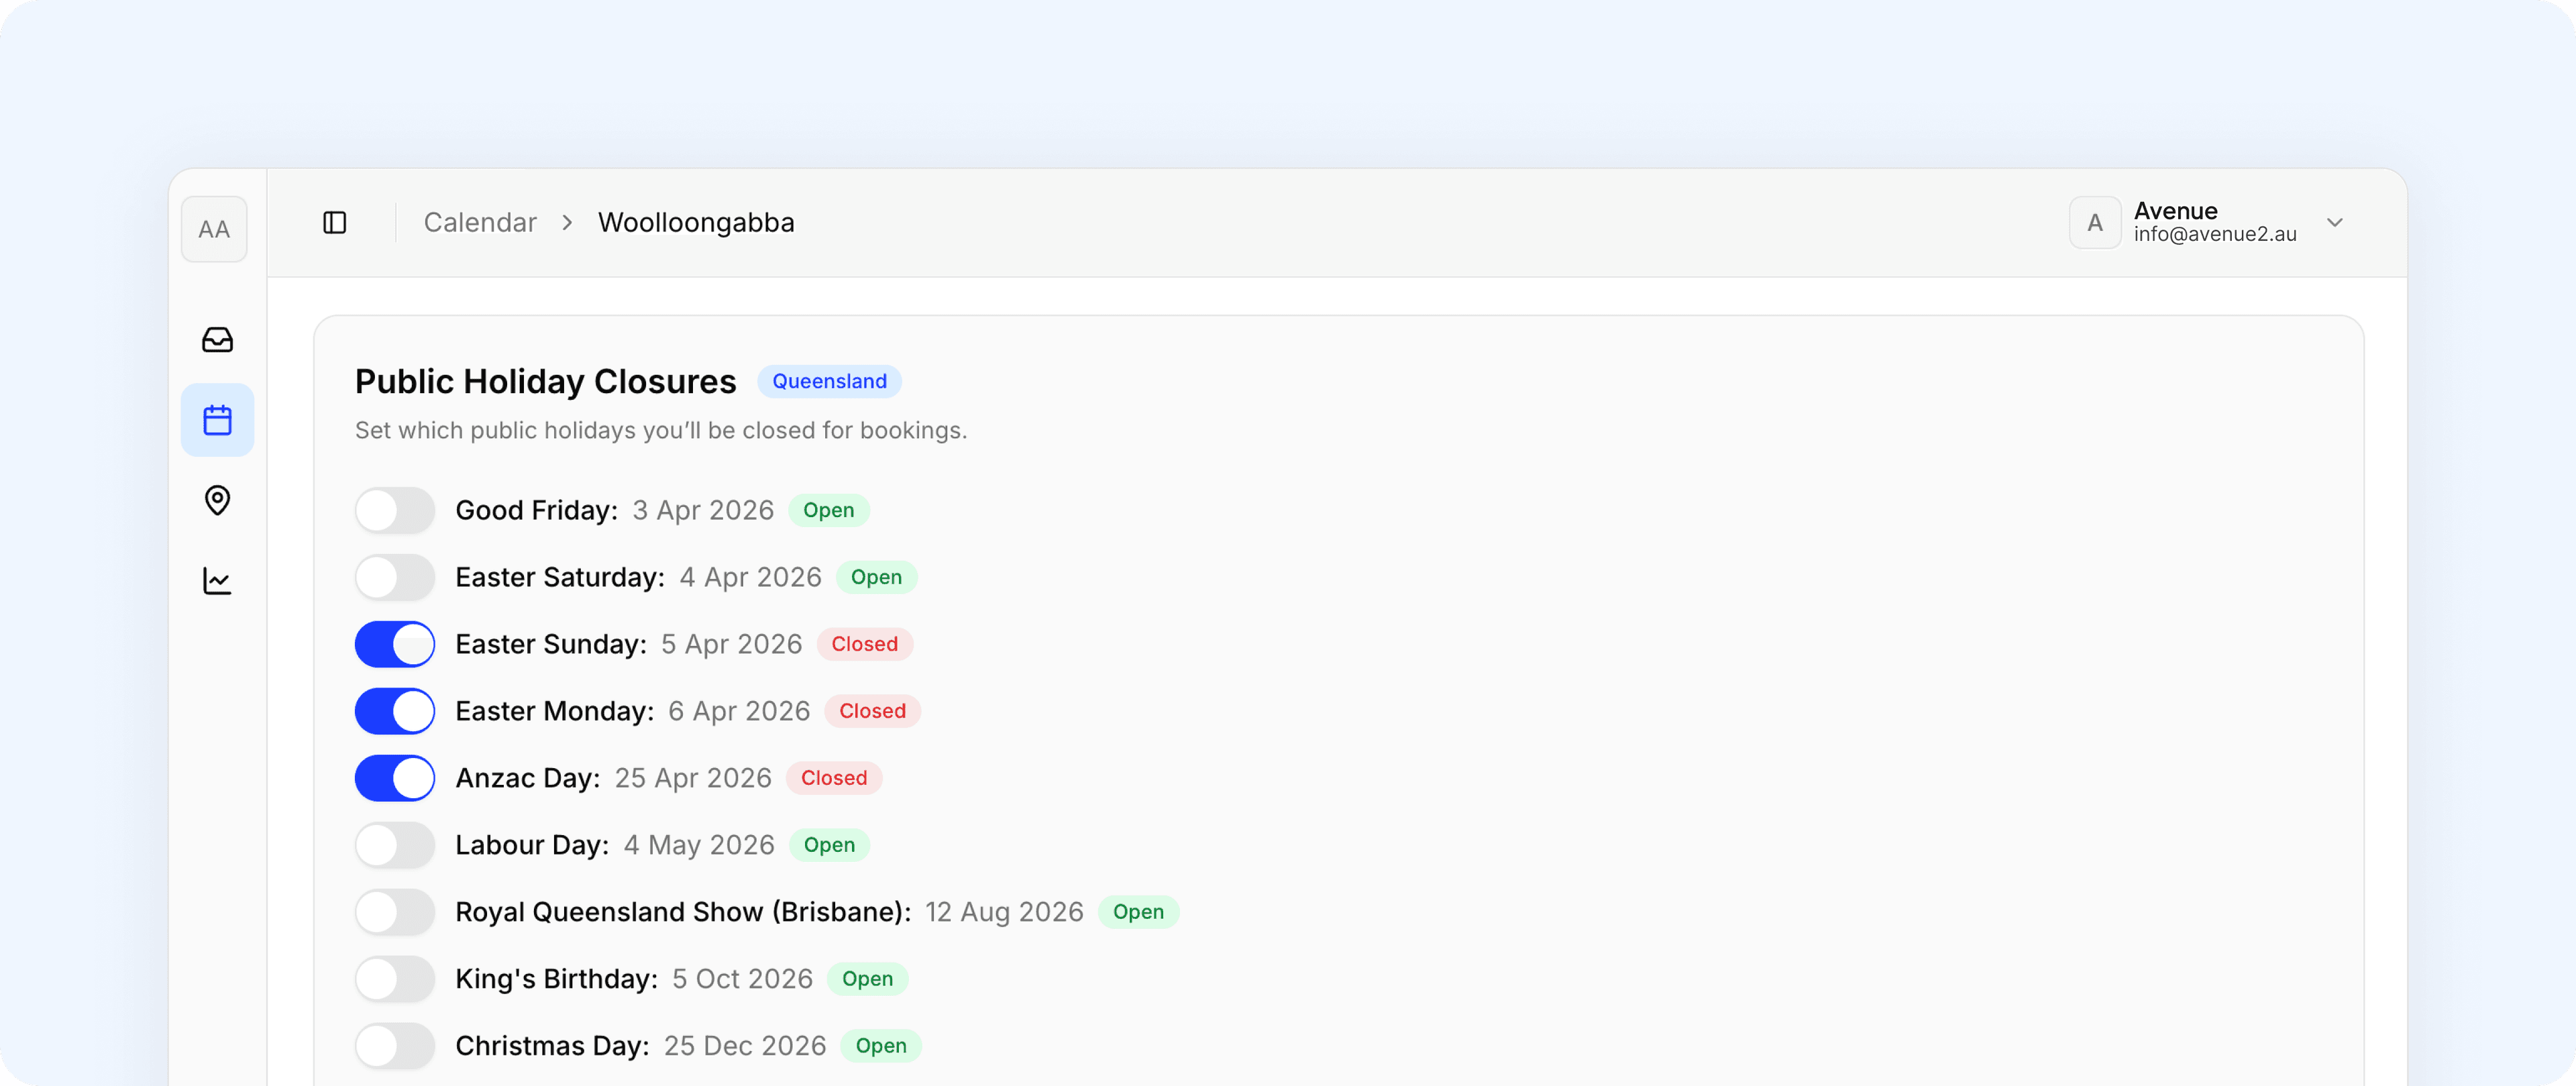This screenshot has width=2576, height=1086.
Task: Click the Avenue account avatar
Action: (2094, 222)
